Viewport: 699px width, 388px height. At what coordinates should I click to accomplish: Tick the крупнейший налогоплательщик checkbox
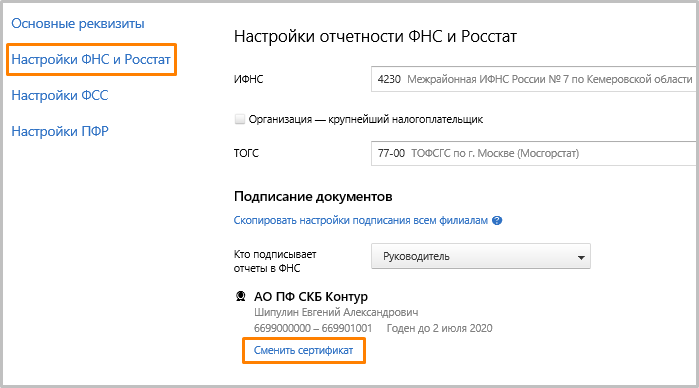(x=240, y=119)
